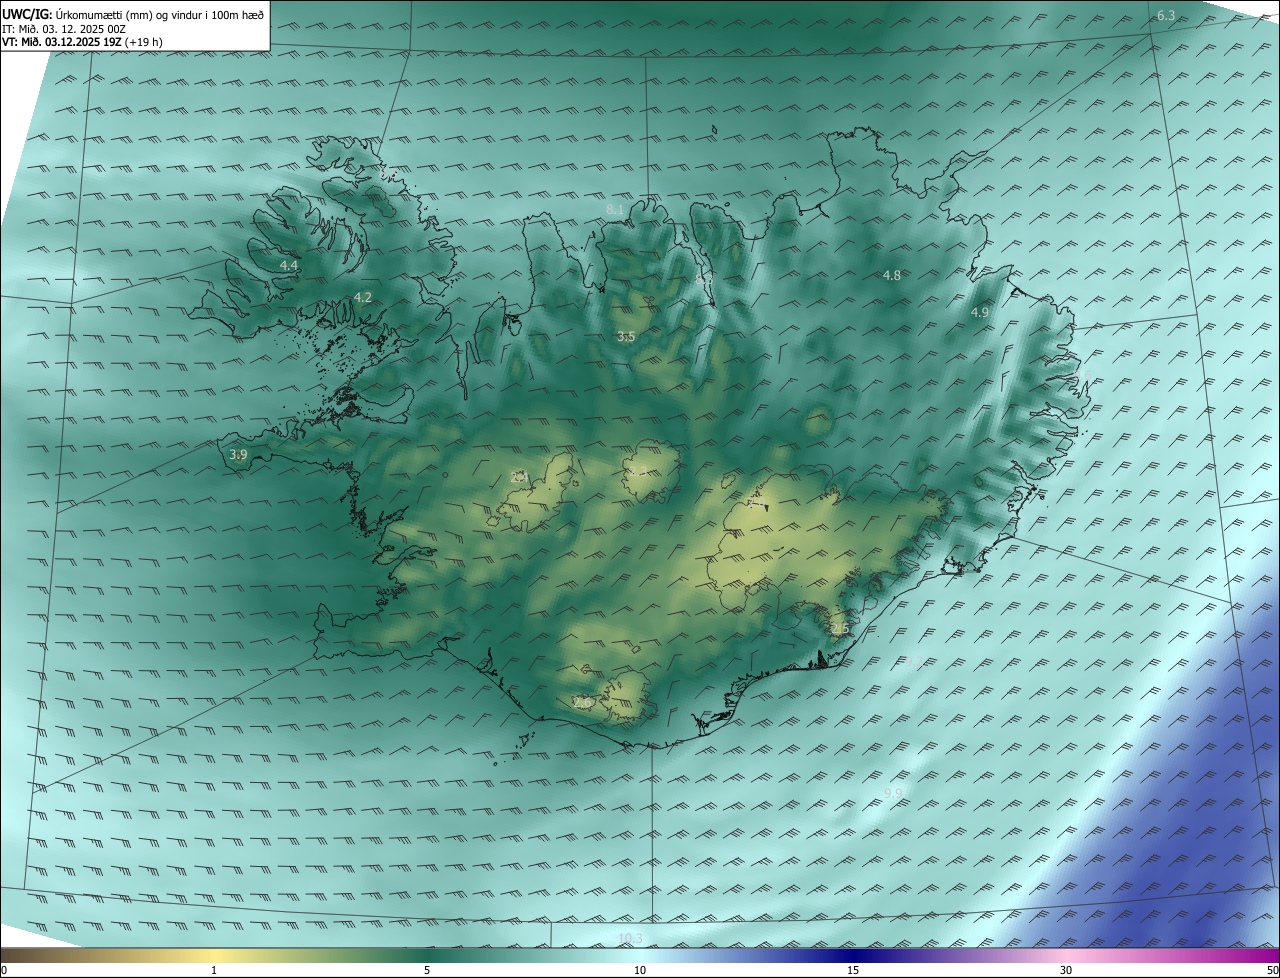Click the dark green colour bar segment at 5
This screenshot has height=978, width=1280.
point(427,956)
